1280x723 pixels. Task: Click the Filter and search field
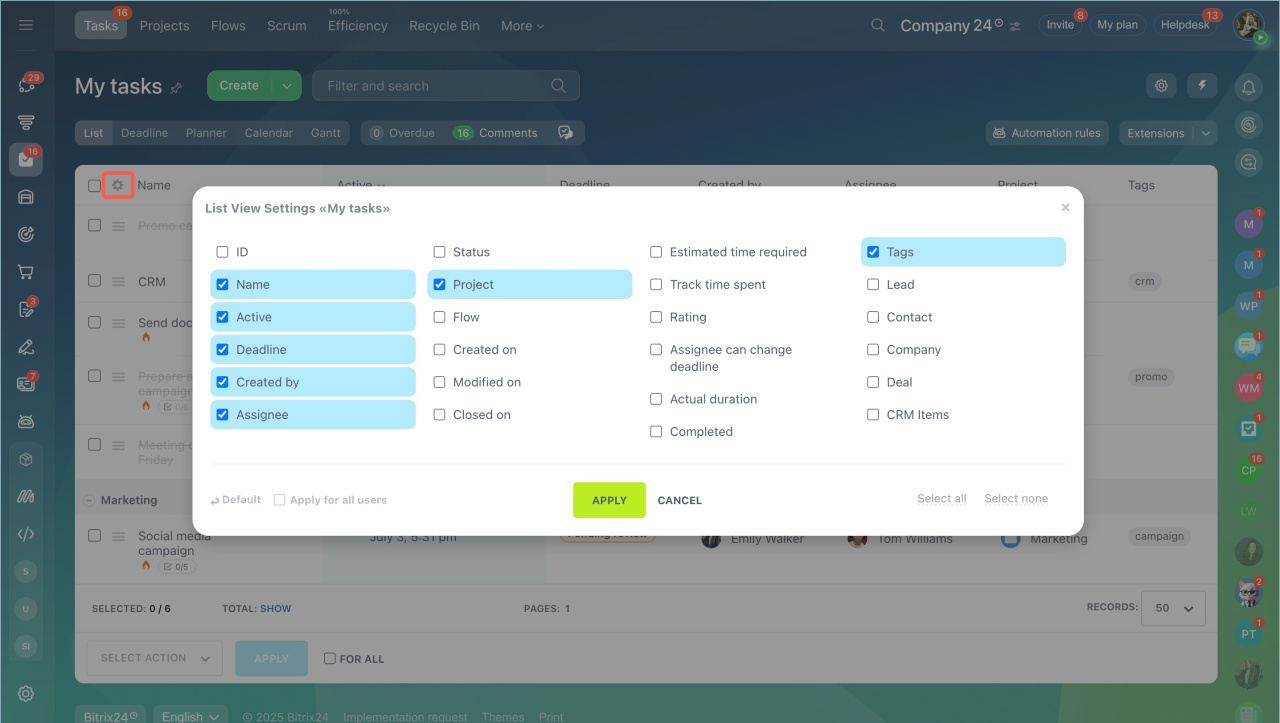pos(435,86)
